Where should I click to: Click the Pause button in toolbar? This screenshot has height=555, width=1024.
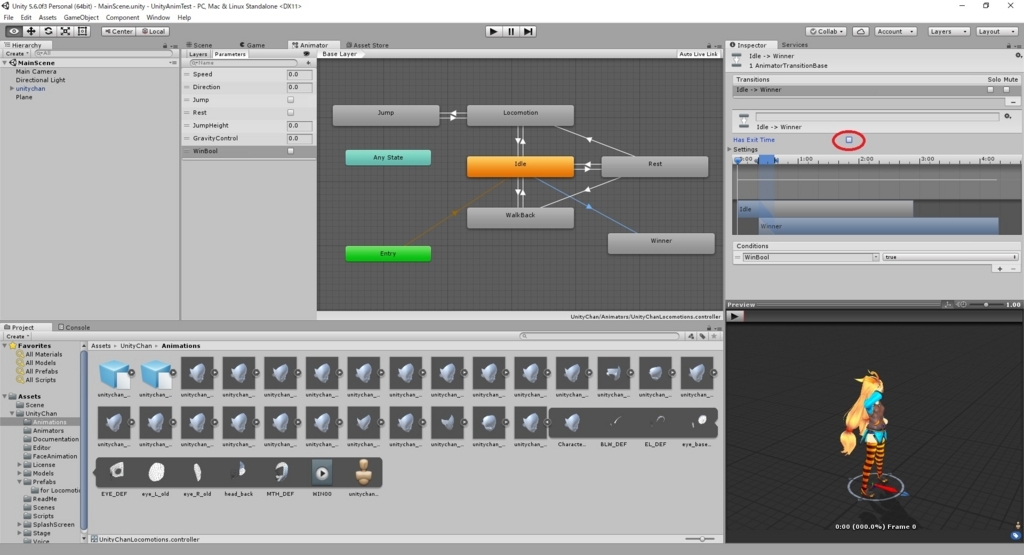pos(511,31)
